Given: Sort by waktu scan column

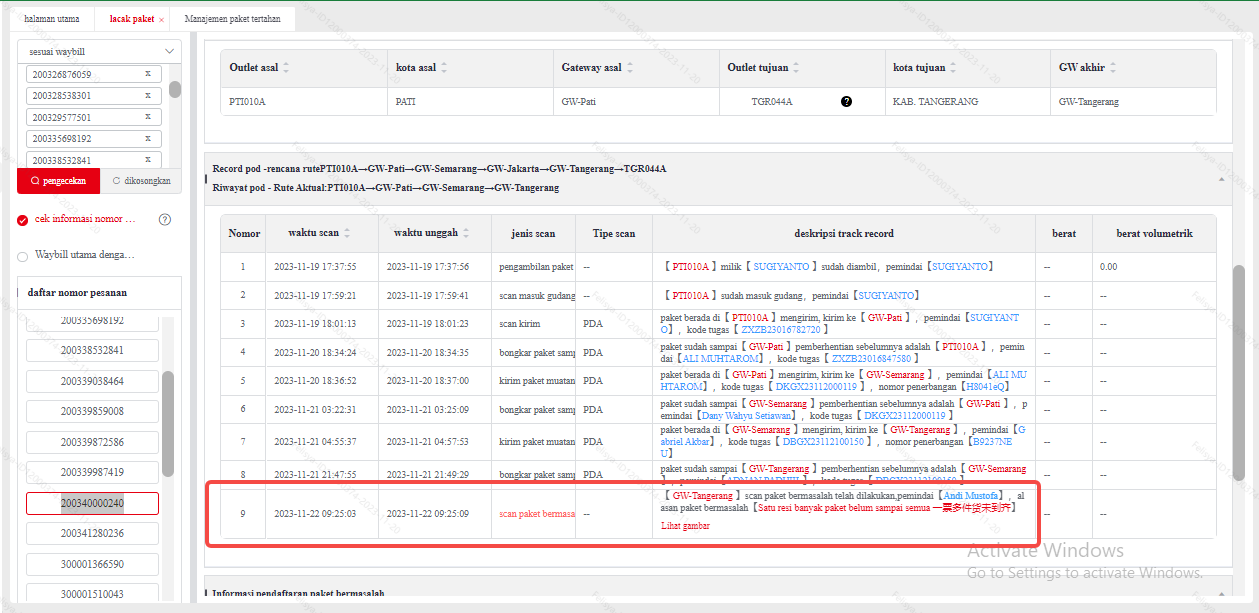Looking at the screenshot, I should click(347, 233).
